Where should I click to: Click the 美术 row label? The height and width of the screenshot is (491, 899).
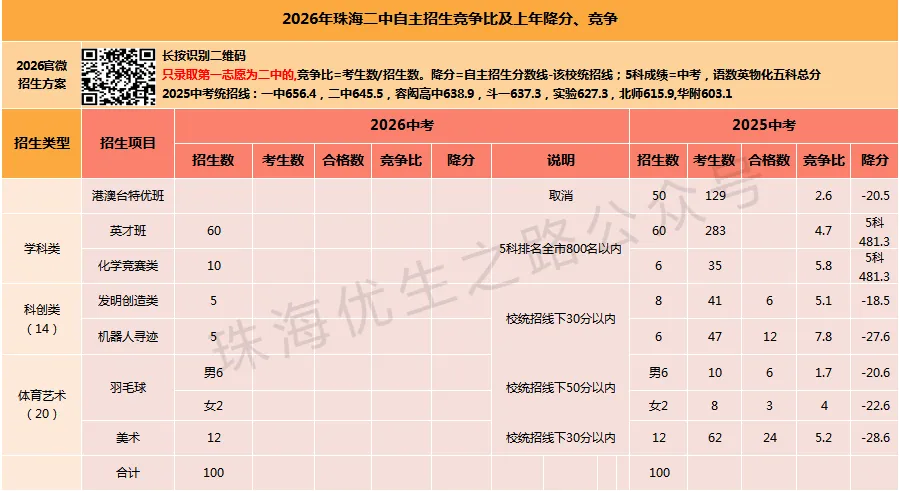pos(128,438)
